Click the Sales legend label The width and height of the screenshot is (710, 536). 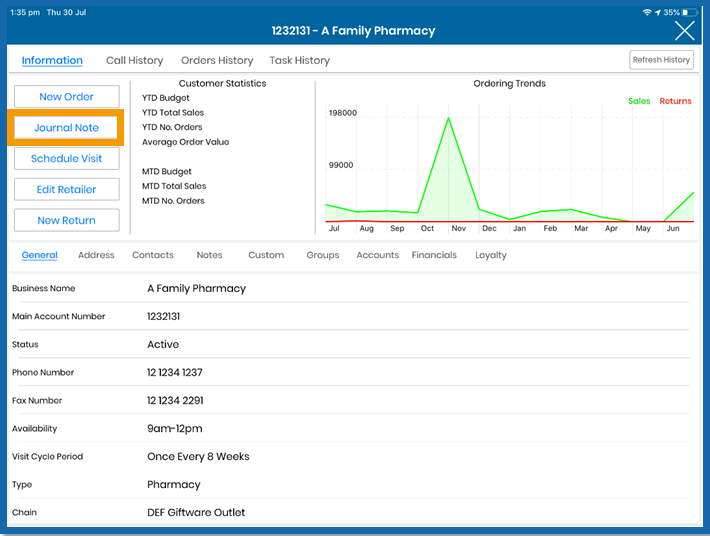pyautogui.click(x=639, y=101)
